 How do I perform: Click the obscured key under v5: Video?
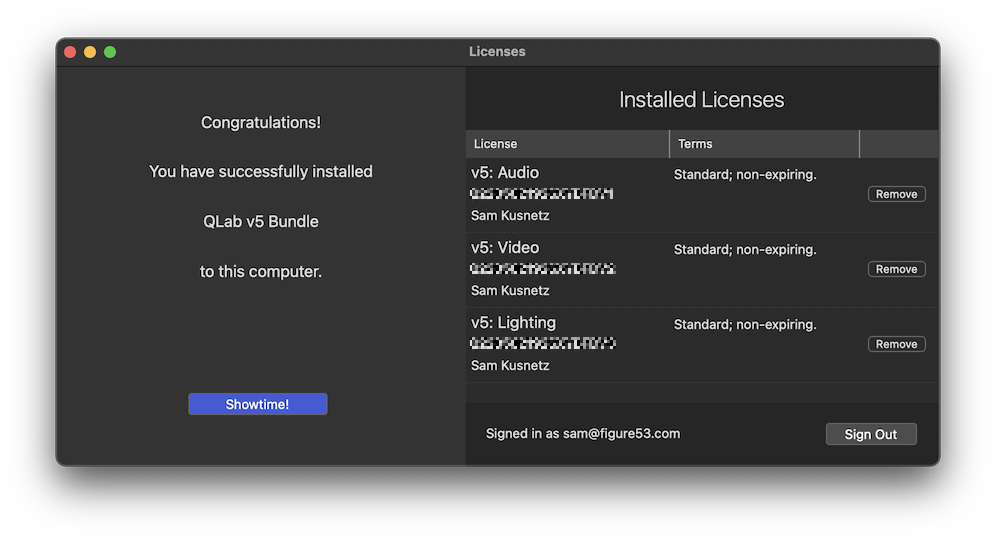[x=543, y=269]
